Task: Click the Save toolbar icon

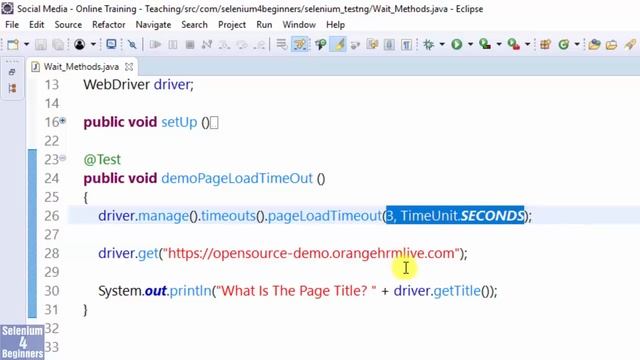Action: coord(40,44)
